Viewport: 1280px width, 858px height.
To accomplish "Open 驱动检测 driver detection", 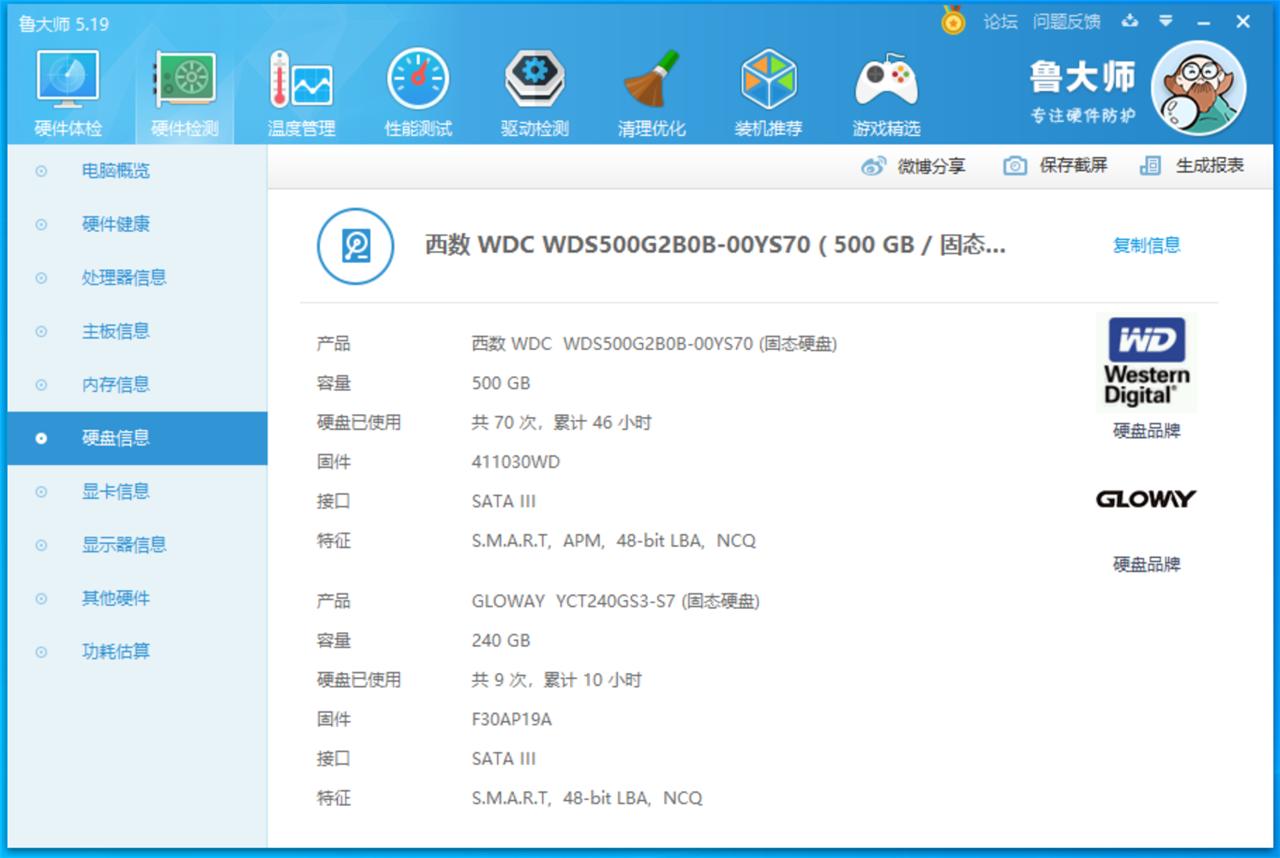I will click(535, 90).
